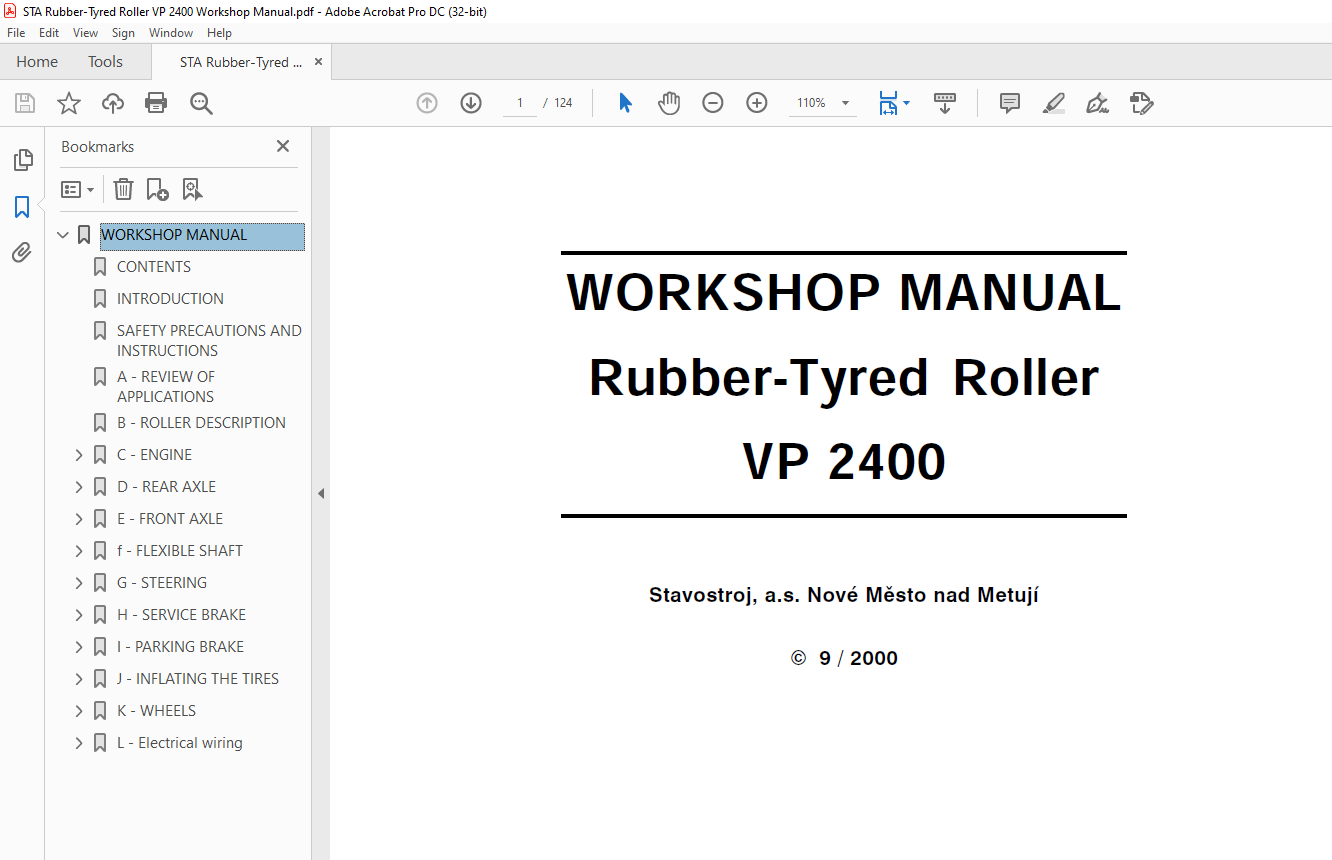Switch to the Tools tab
This screenshot has width=1332, height=860.
tap(105, 62)
